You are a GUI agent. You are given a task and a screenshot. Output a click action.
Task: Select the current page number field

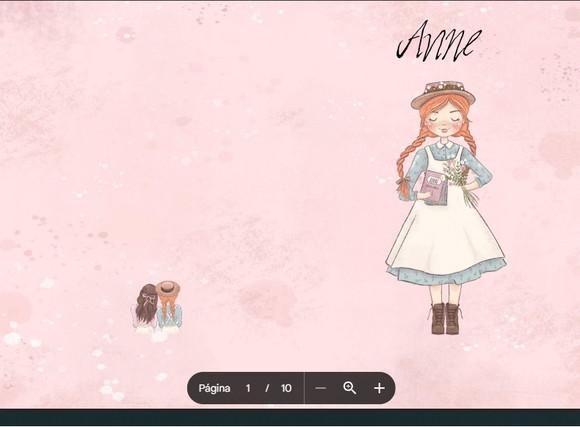(248, 388)
